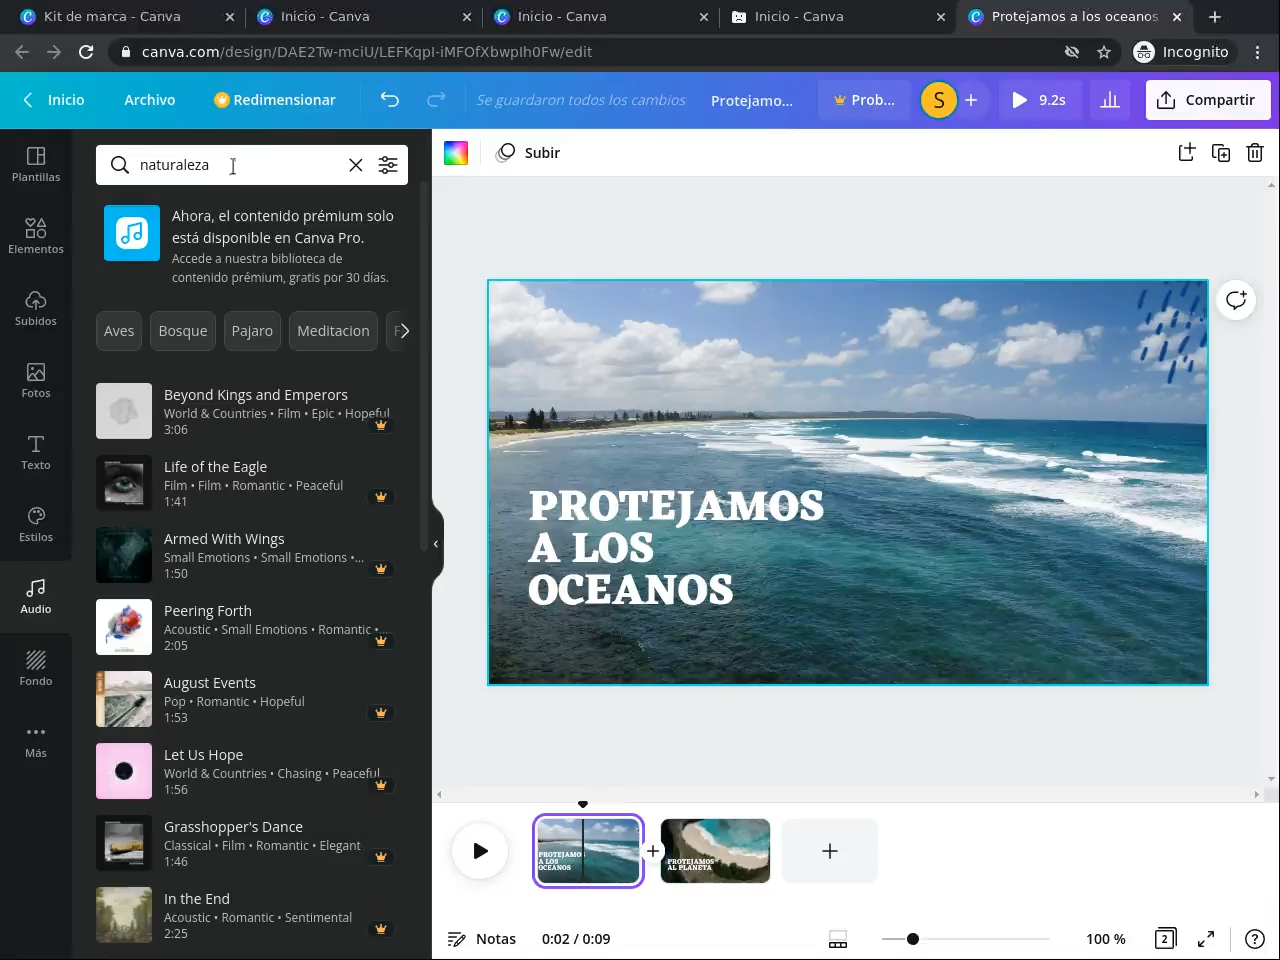Image resolution: width=1280 pixels, height=960 pixels.
Task: Open the 100 % zoom level menu
Action: pyautogui.click(x=1105, y=939)
